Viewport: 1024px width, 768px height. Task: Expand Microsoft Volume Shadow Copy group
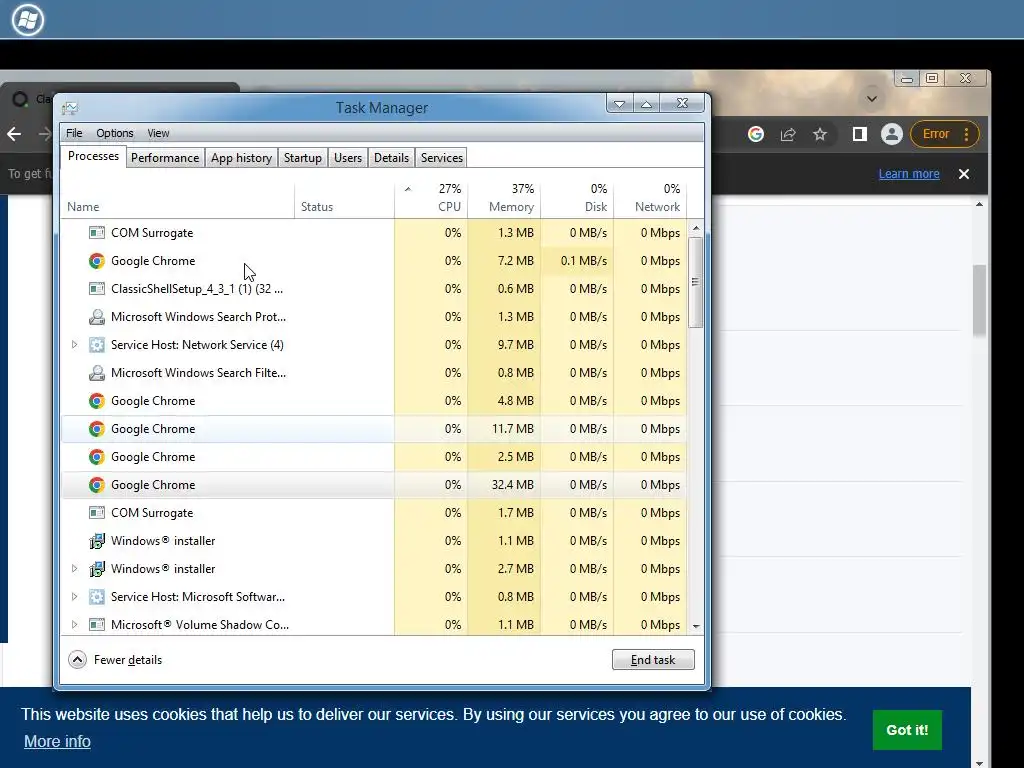74,625
